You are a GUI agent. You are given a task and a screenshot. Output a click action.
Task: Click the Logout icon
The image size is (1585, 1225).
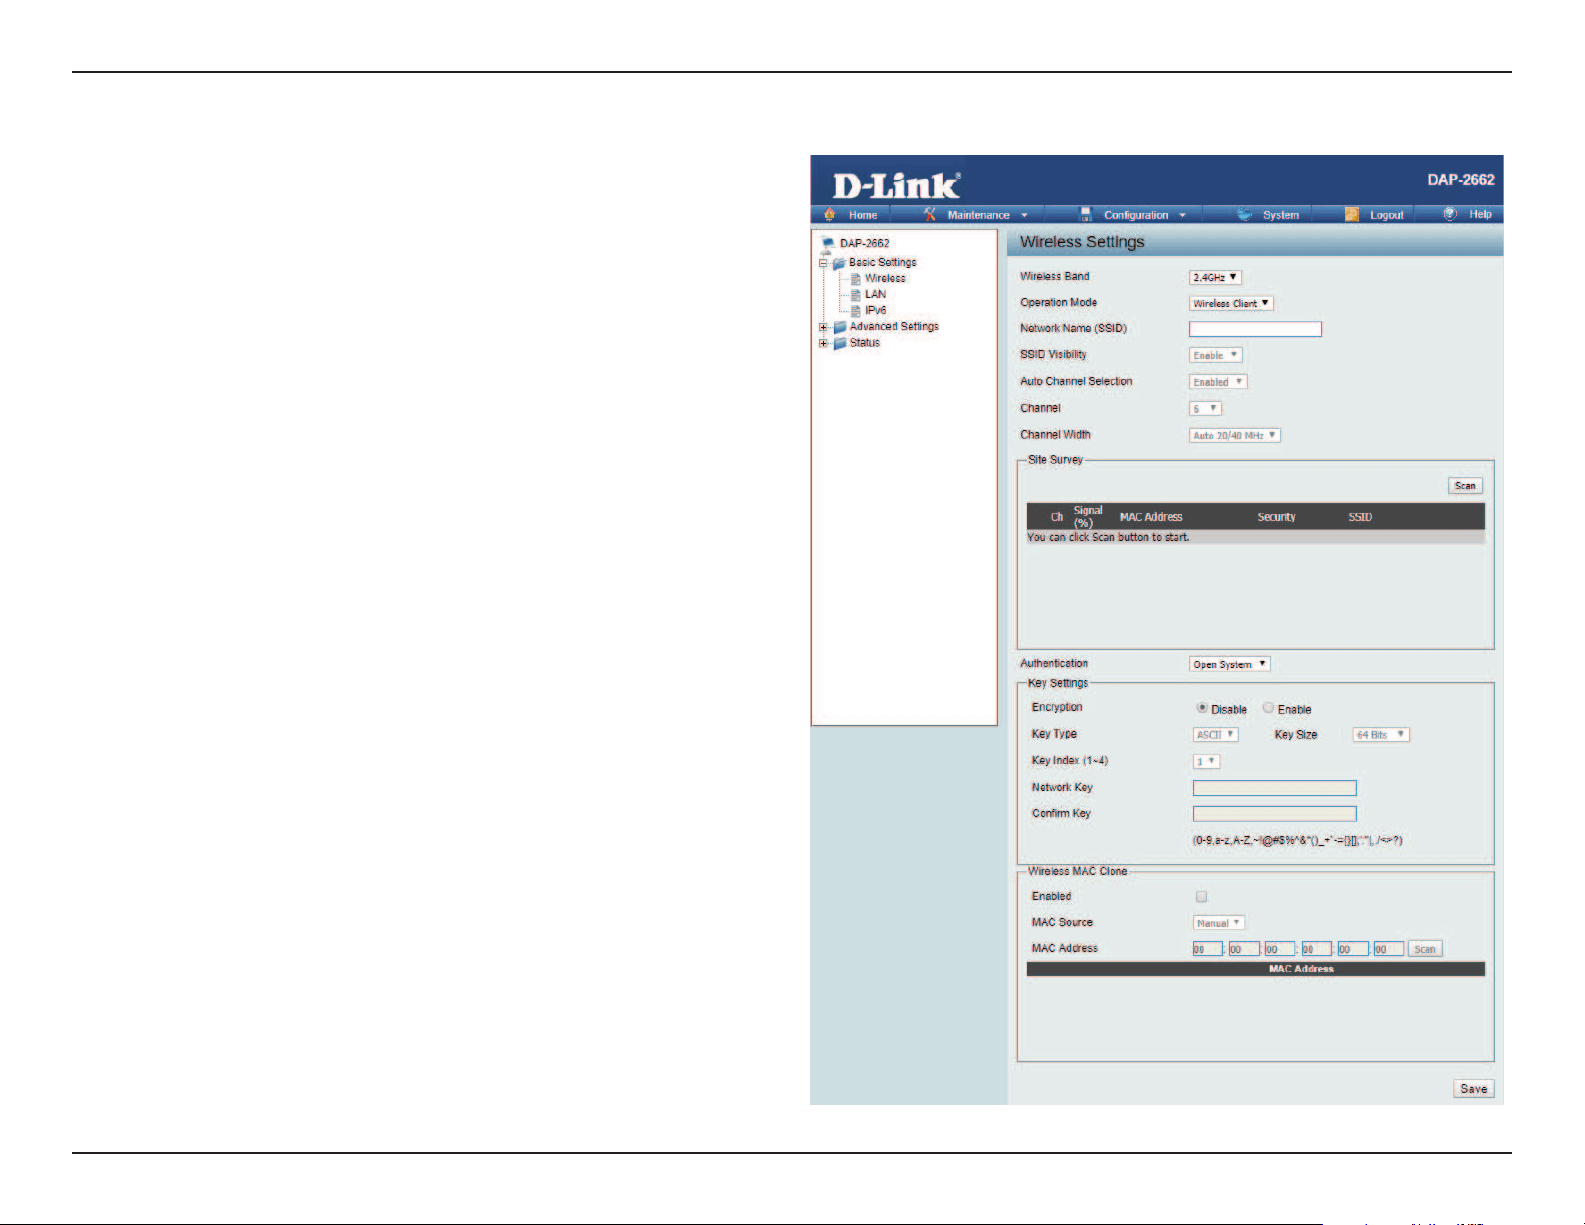click(1352, 214)
